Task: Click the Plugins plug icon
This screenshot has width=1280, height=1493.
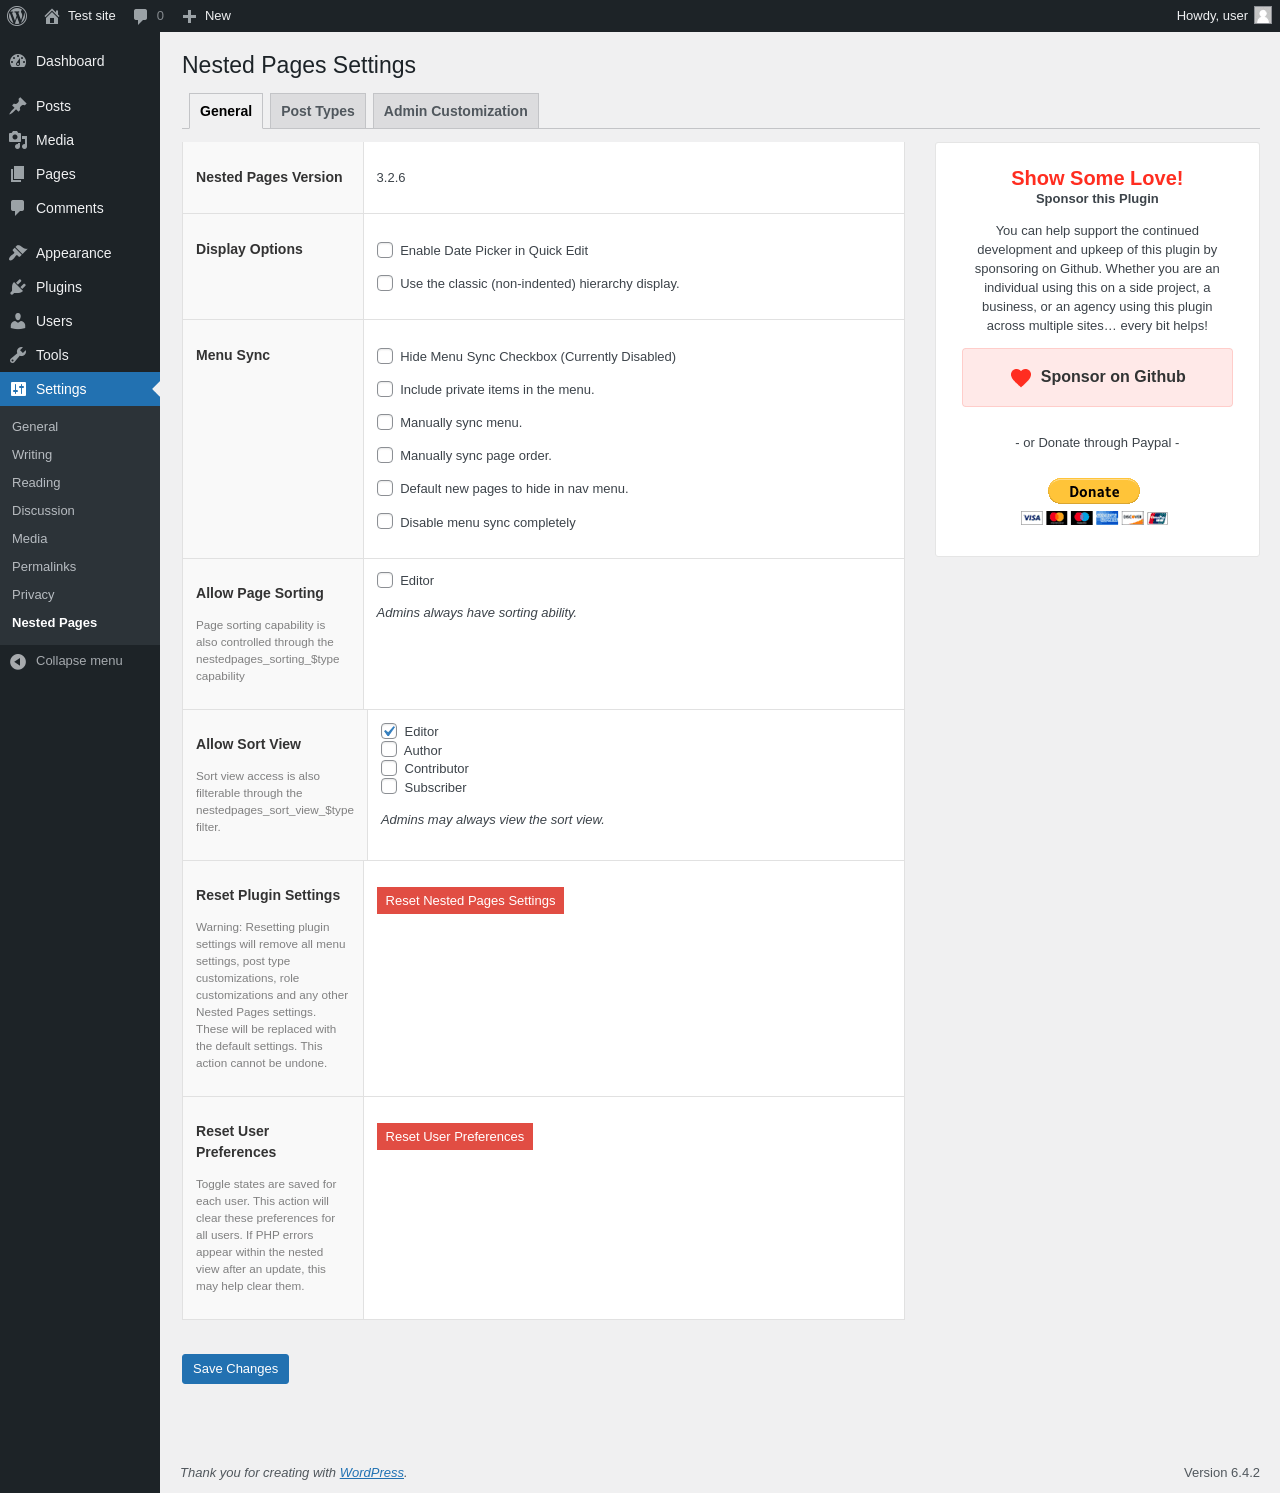Action: pyautogui.click(x=18, y=287)
